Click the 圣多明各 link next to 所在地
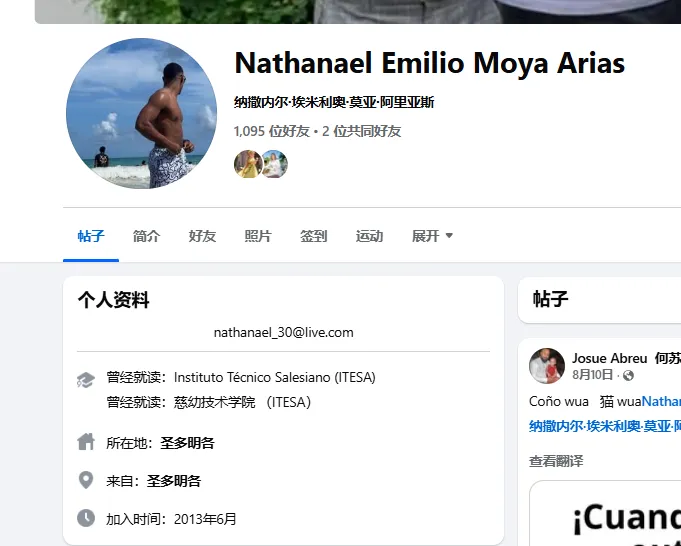681x546 pixels. pyautogui.click(x=187, y=443)
